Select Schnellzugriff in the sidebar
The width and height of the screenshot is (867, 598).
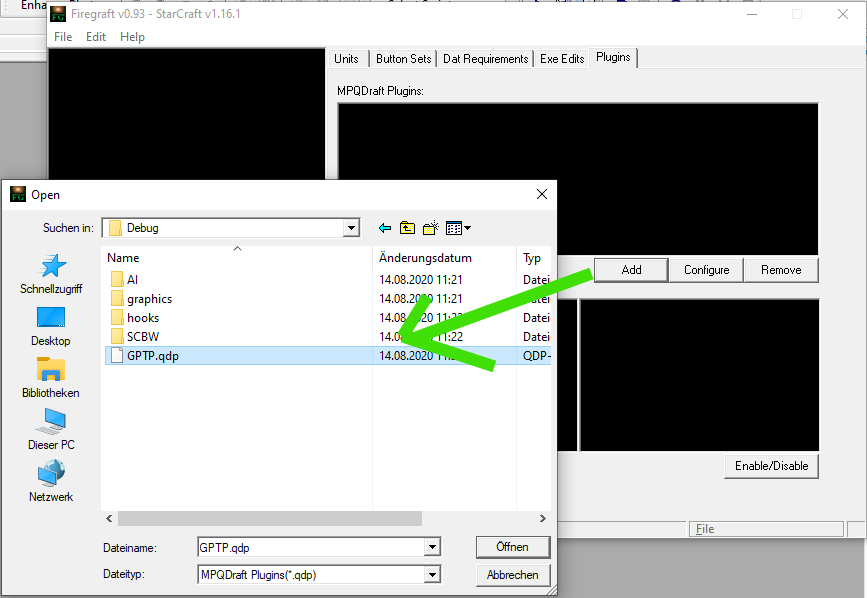coord(51,273)
